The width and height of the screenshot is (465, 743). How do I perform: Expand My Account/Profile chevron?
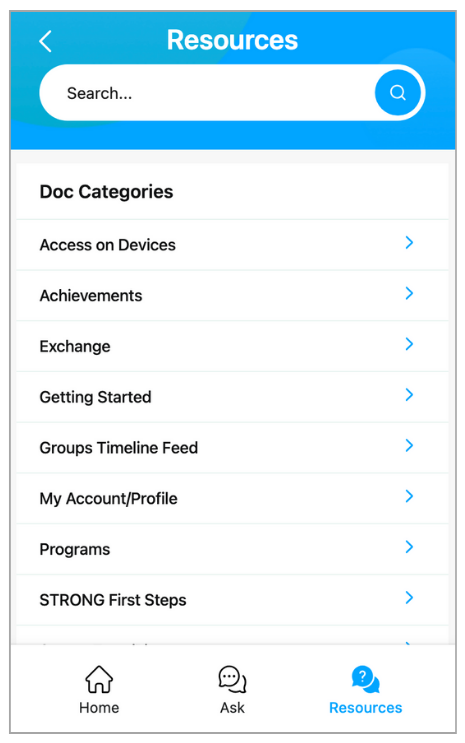pyautogui.click(x=409, y=496)
